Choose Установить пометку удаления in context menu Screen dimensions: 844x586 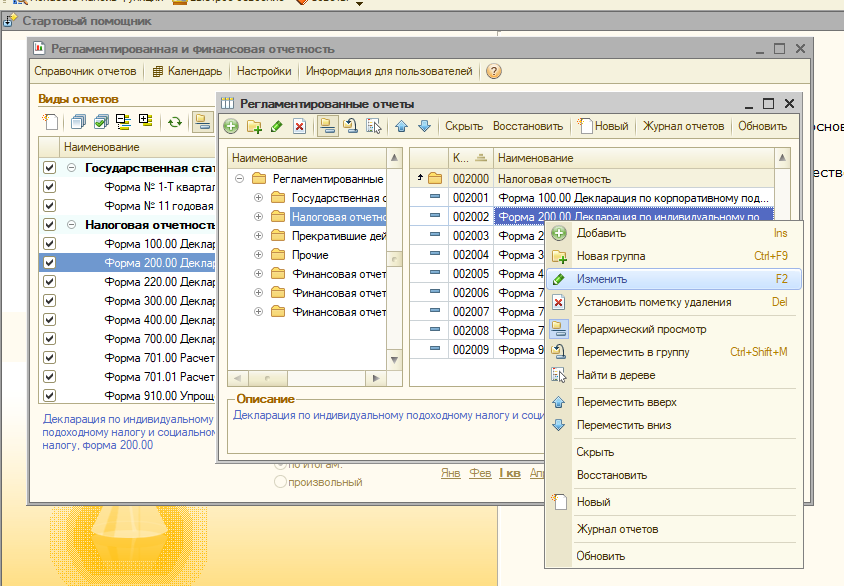click(674, 302)
